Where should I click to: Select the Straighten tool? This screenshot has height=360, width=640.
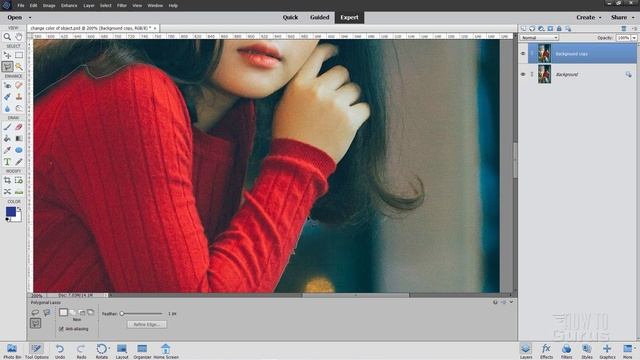coord(19,191)
